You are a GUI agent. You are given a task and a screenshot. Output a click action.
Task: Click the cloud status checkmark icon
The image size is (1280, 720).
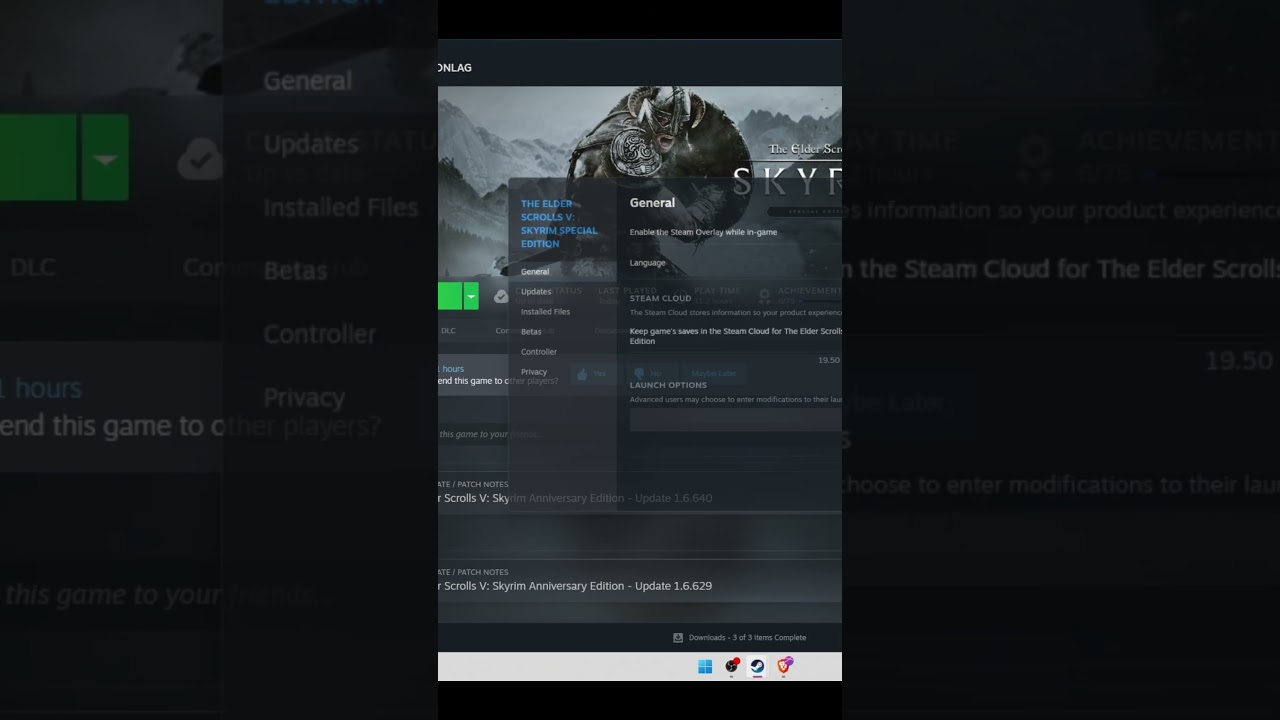(x=501, y=296)
